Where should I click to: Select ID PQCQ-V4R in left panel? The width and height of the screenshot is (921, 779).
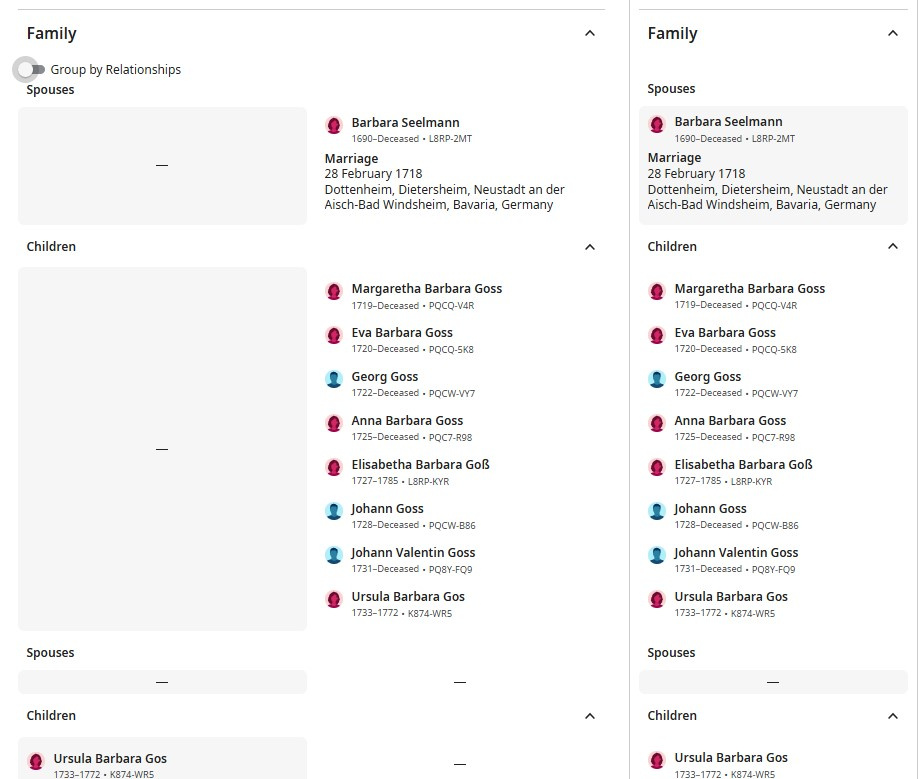click(x=451, y=305)
